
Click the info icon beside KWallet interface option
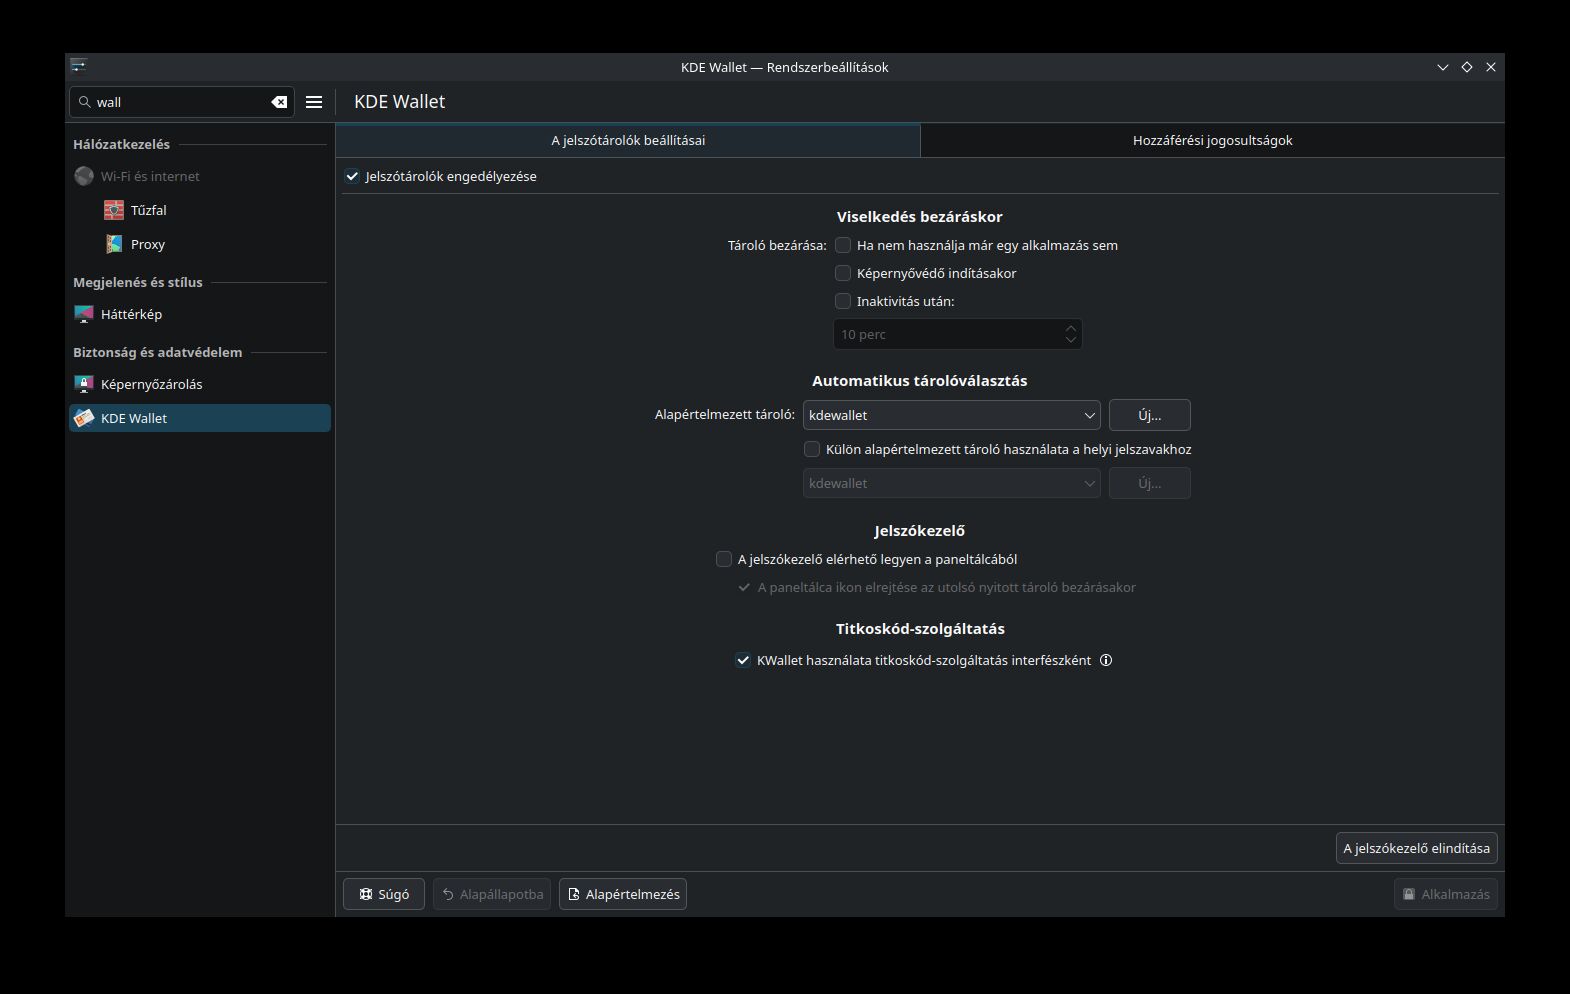1106,660
